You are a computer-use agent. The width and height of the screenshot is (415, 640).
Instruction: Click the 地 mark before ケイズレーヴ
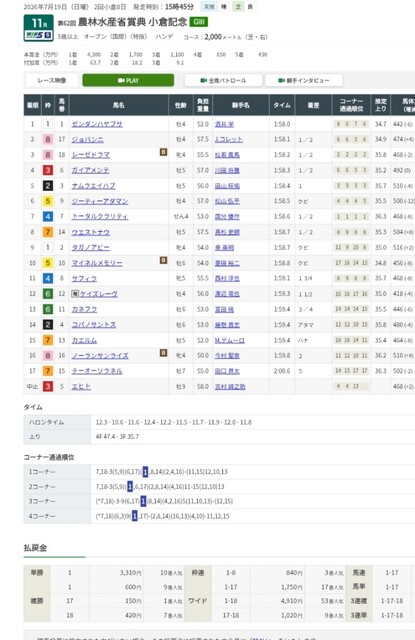click(75, 294)
